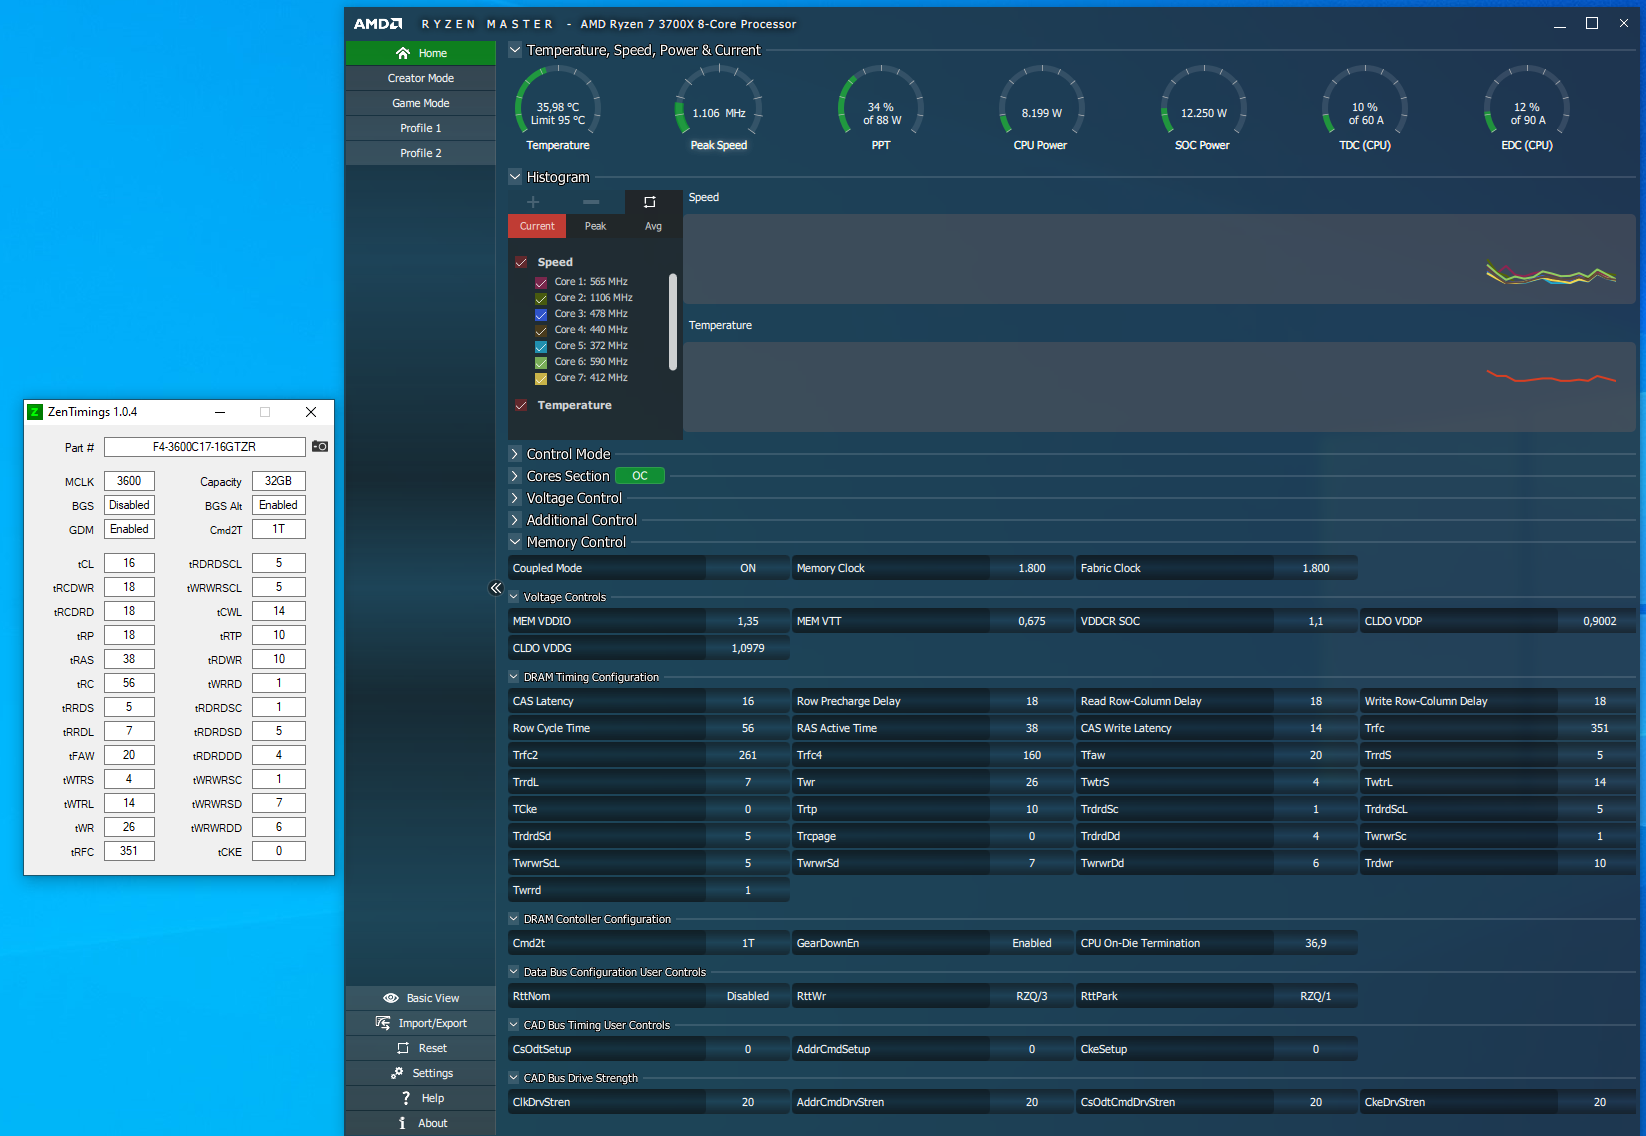Minimize the ZenTimings window

[x=220, y=412]
